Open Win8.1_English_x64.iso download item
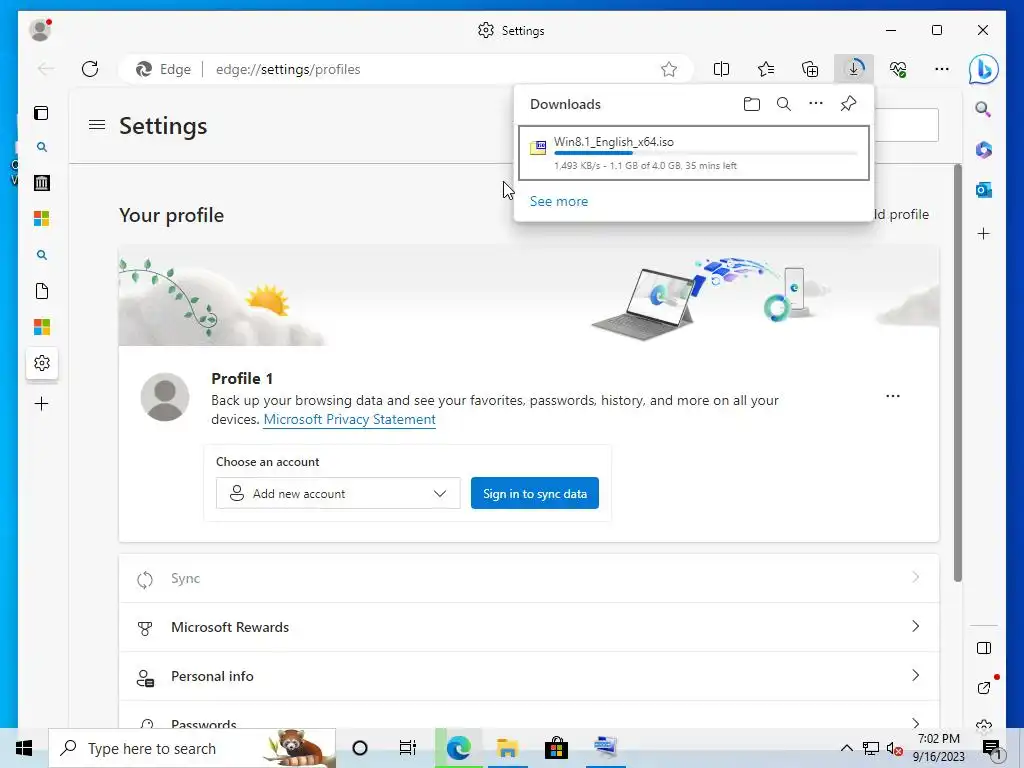The image size is (1024, 768). (x=694, y=153)
